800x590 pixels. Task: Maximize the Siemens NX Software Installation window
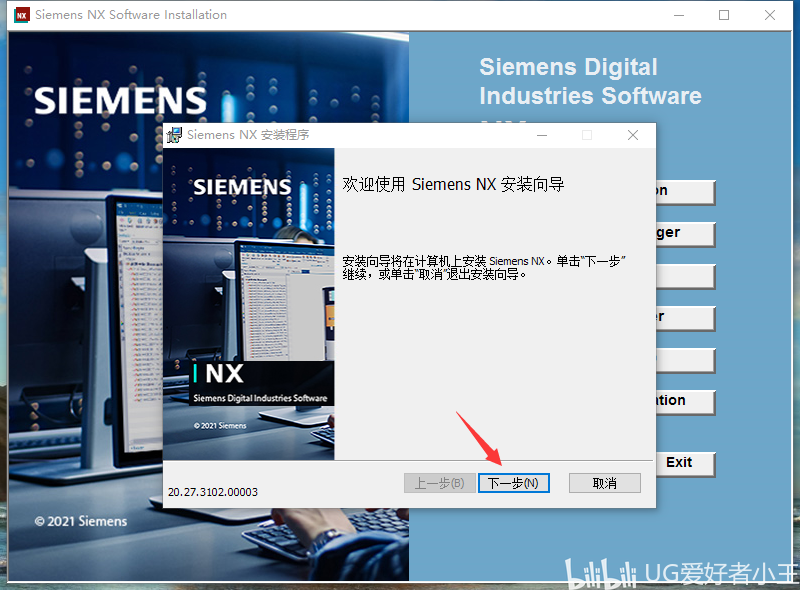pos(723,15)
